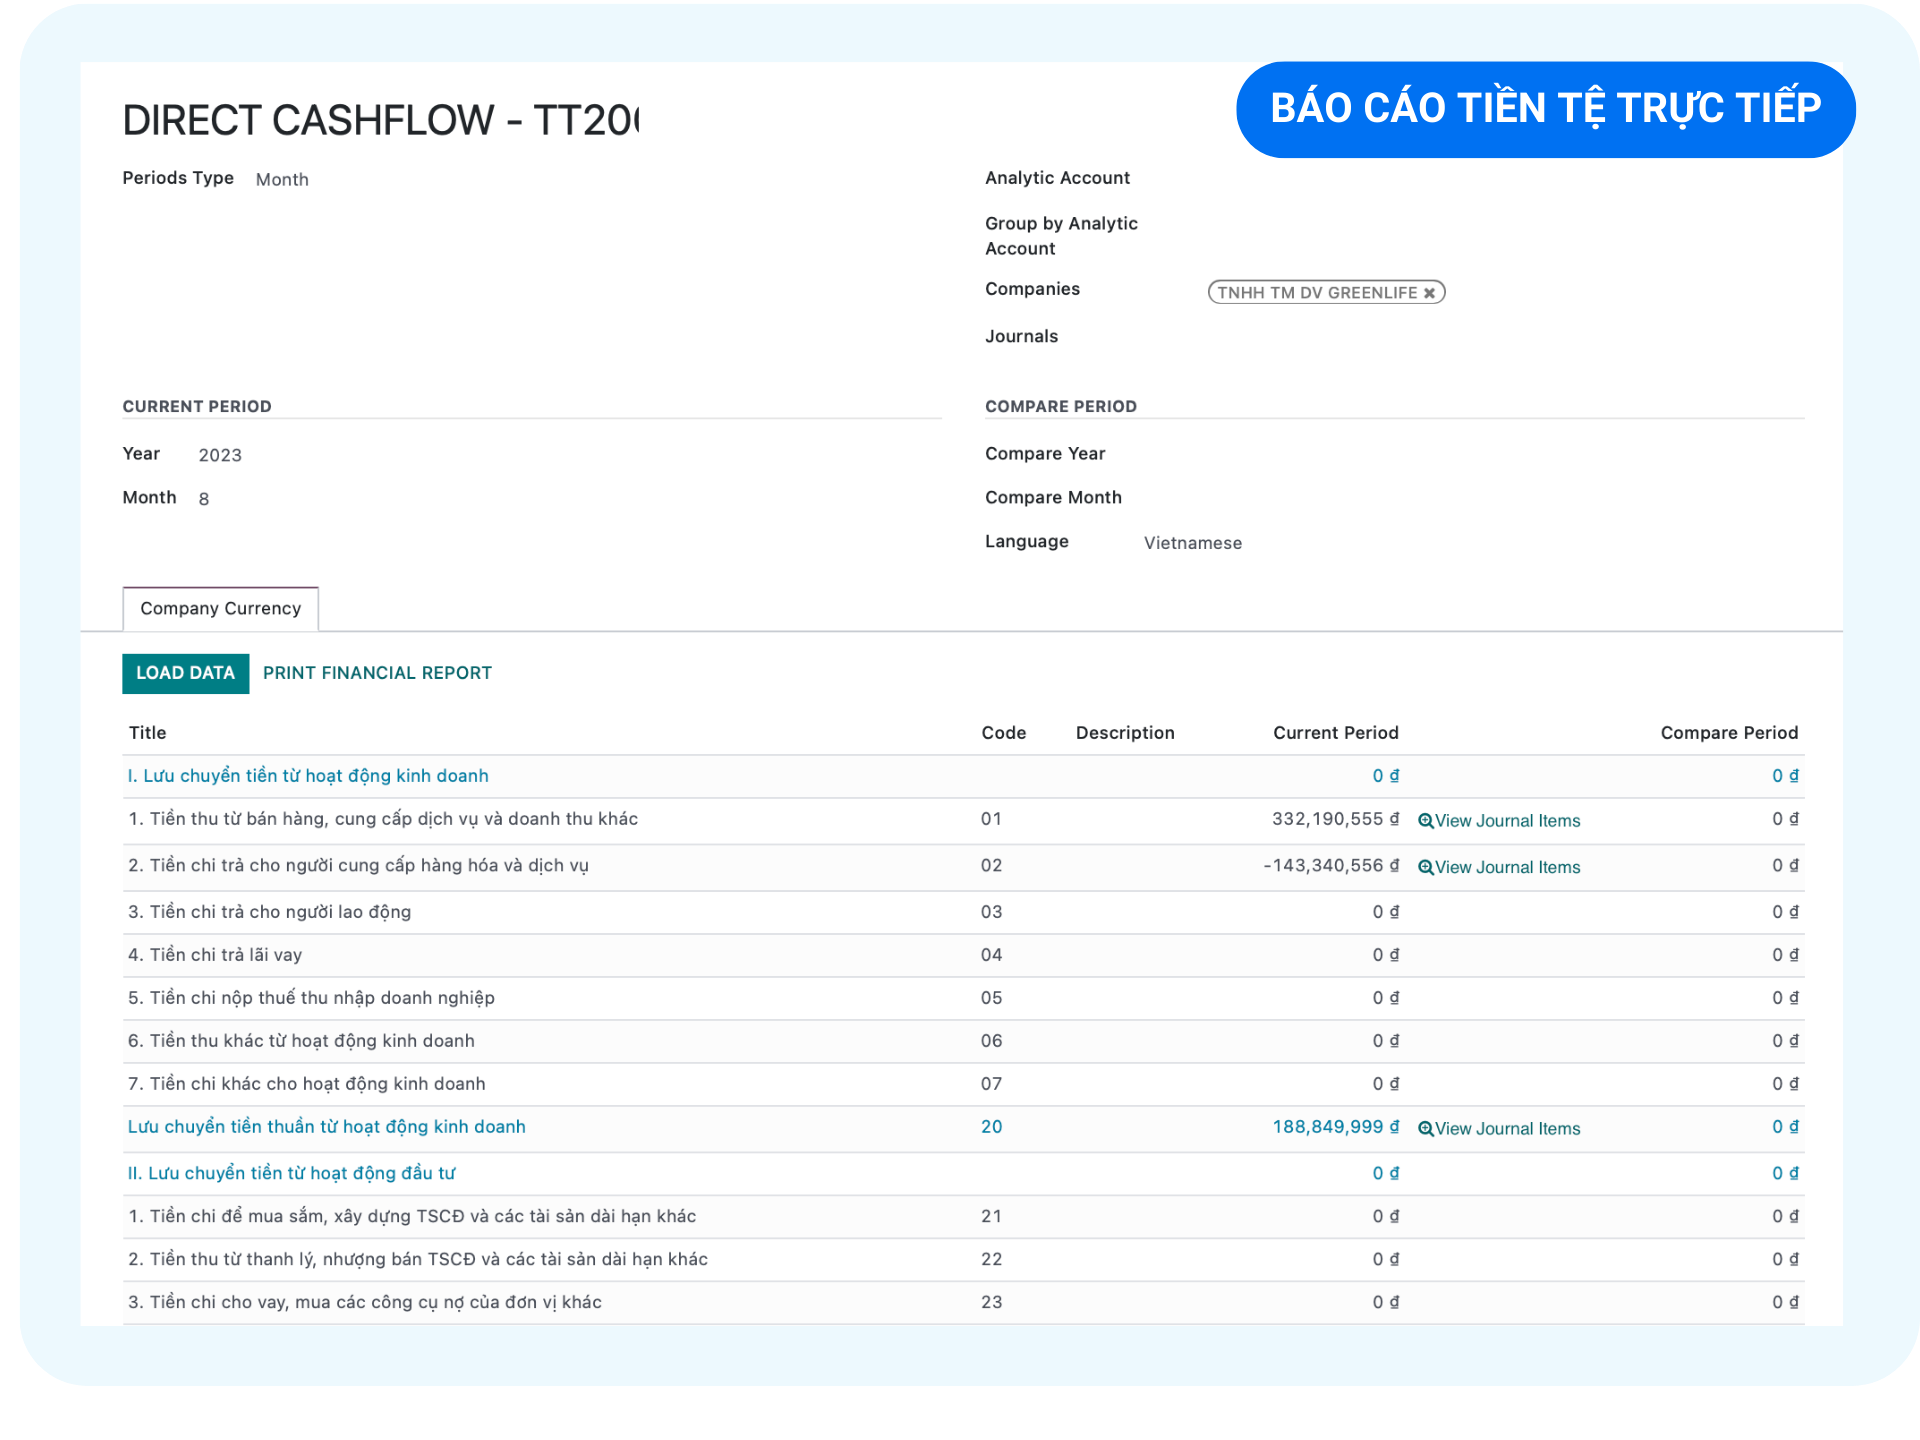Remove the TNHH TM DV GREENLIFE company tag
This screenshot has width=1920, height=1440.
pyautogui.click(x=1429, y=293)
